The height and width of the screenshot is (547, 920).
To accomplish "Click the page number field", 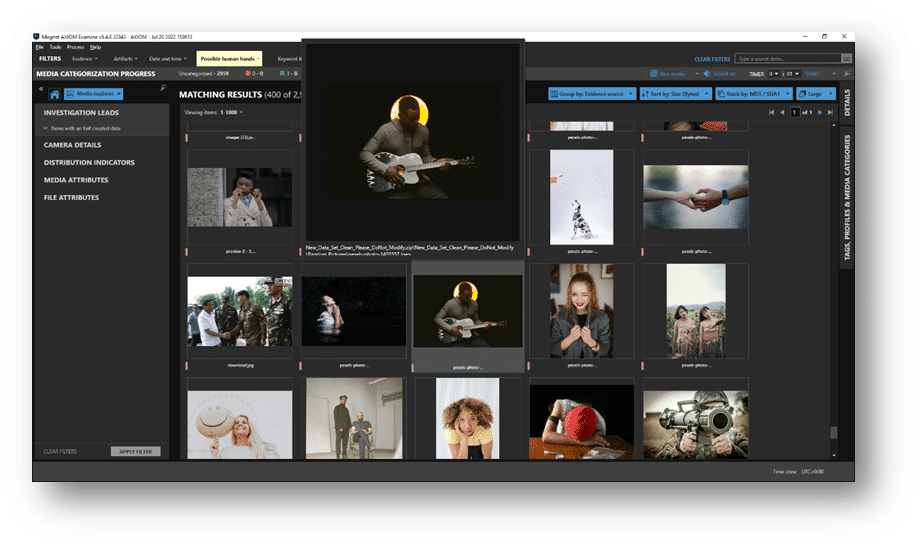I will [795, 112].
